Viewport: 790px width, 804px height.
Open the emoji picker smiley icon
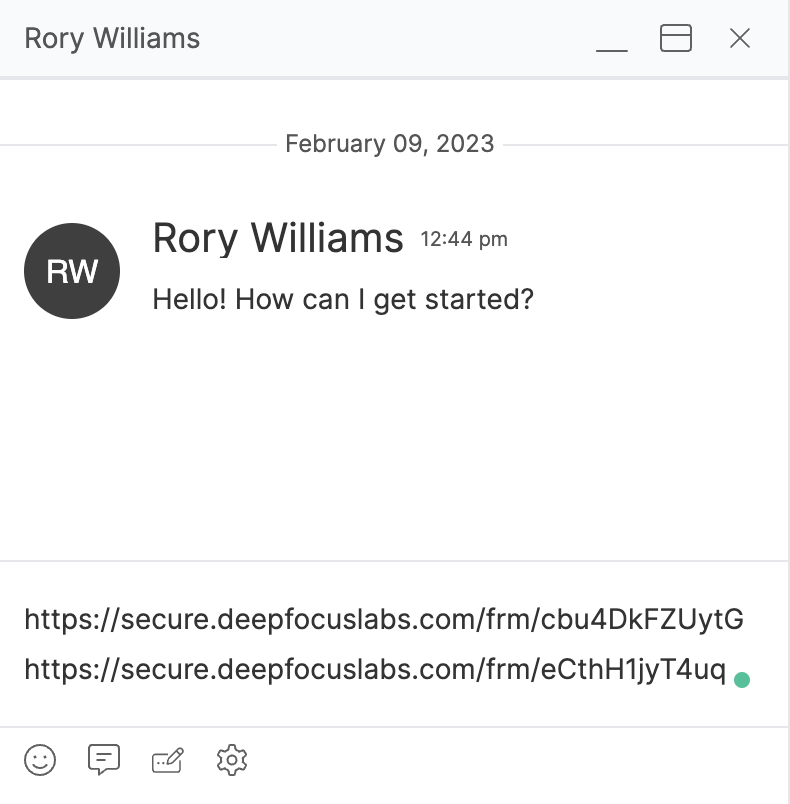[x=40, y=760]
